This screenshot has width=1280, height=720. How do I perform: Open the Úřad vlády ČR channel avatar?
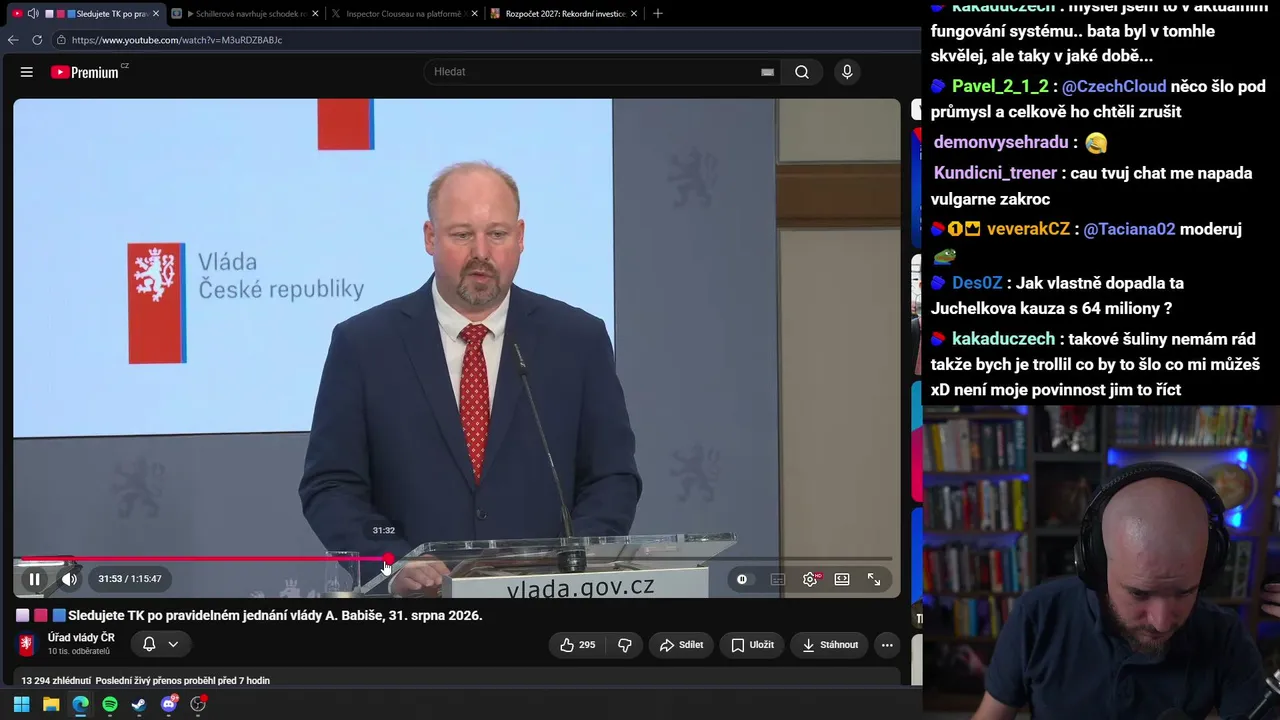(27, 645)
